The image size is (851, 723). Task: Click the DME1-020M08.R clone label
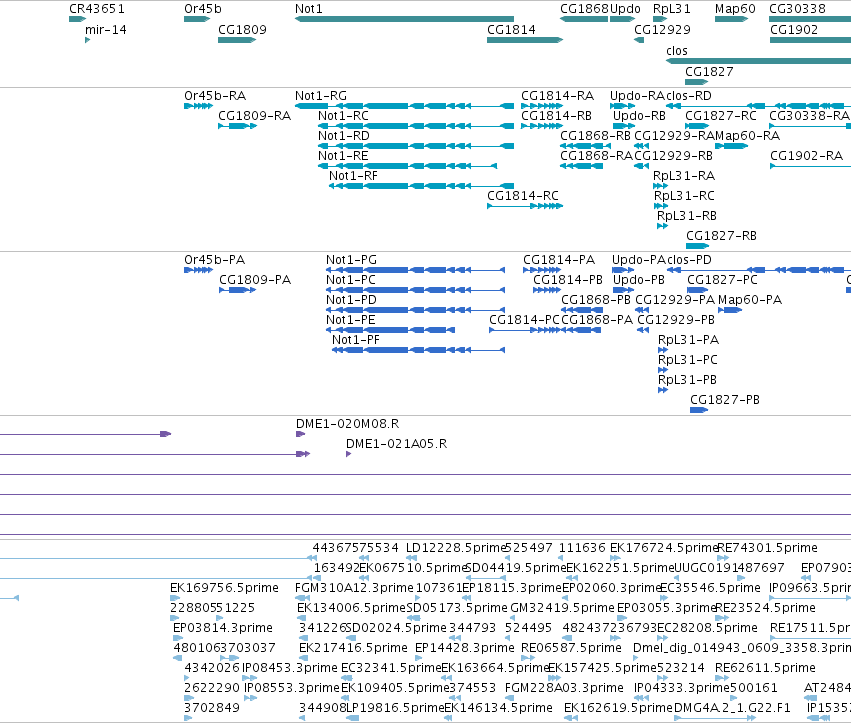pos(347,424)
